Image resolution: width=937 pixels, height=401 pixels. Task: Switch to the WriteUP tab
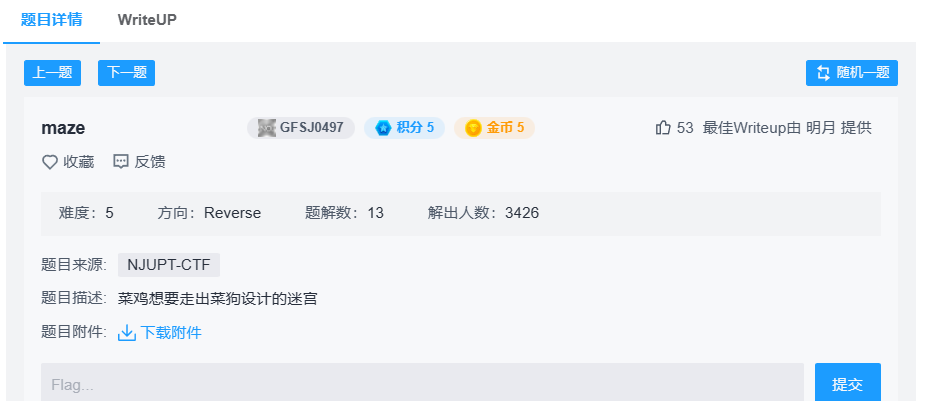click(147, 20)
